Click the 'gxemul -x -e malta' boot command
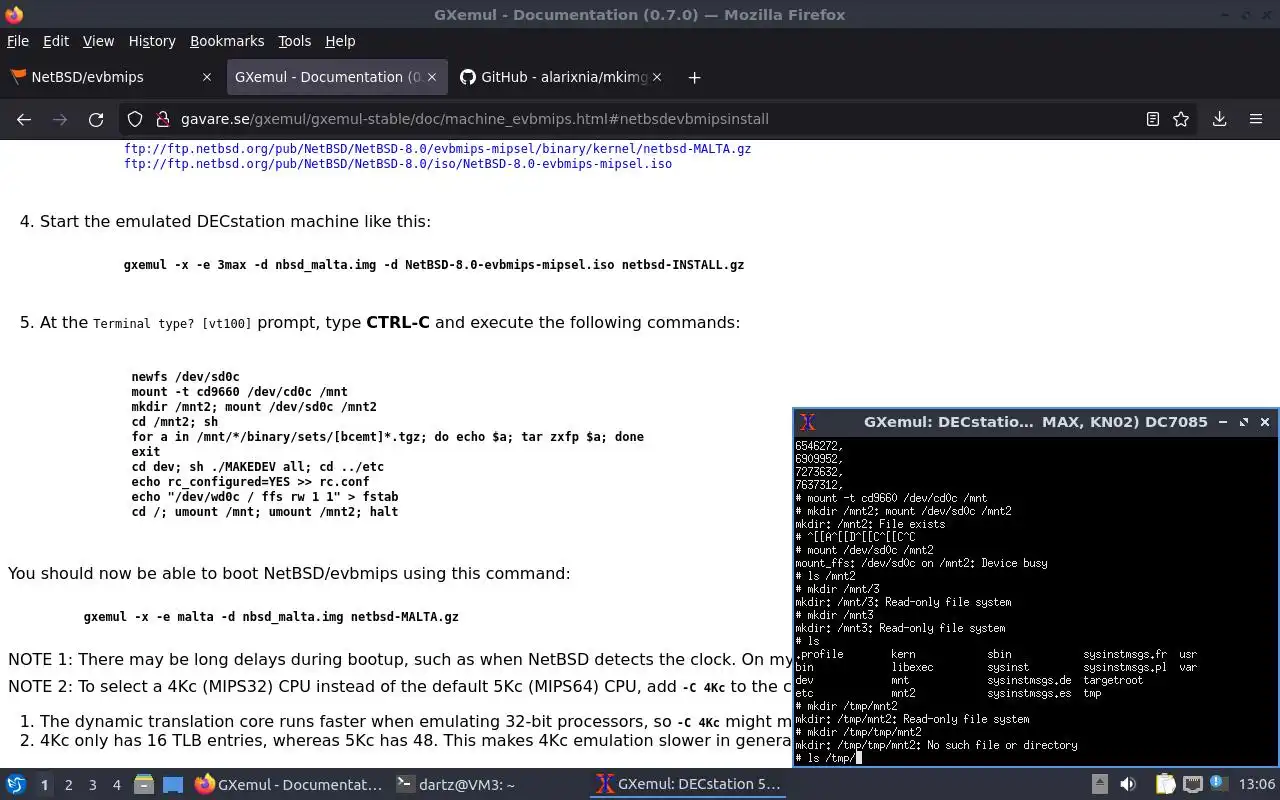 click(271, 617)
